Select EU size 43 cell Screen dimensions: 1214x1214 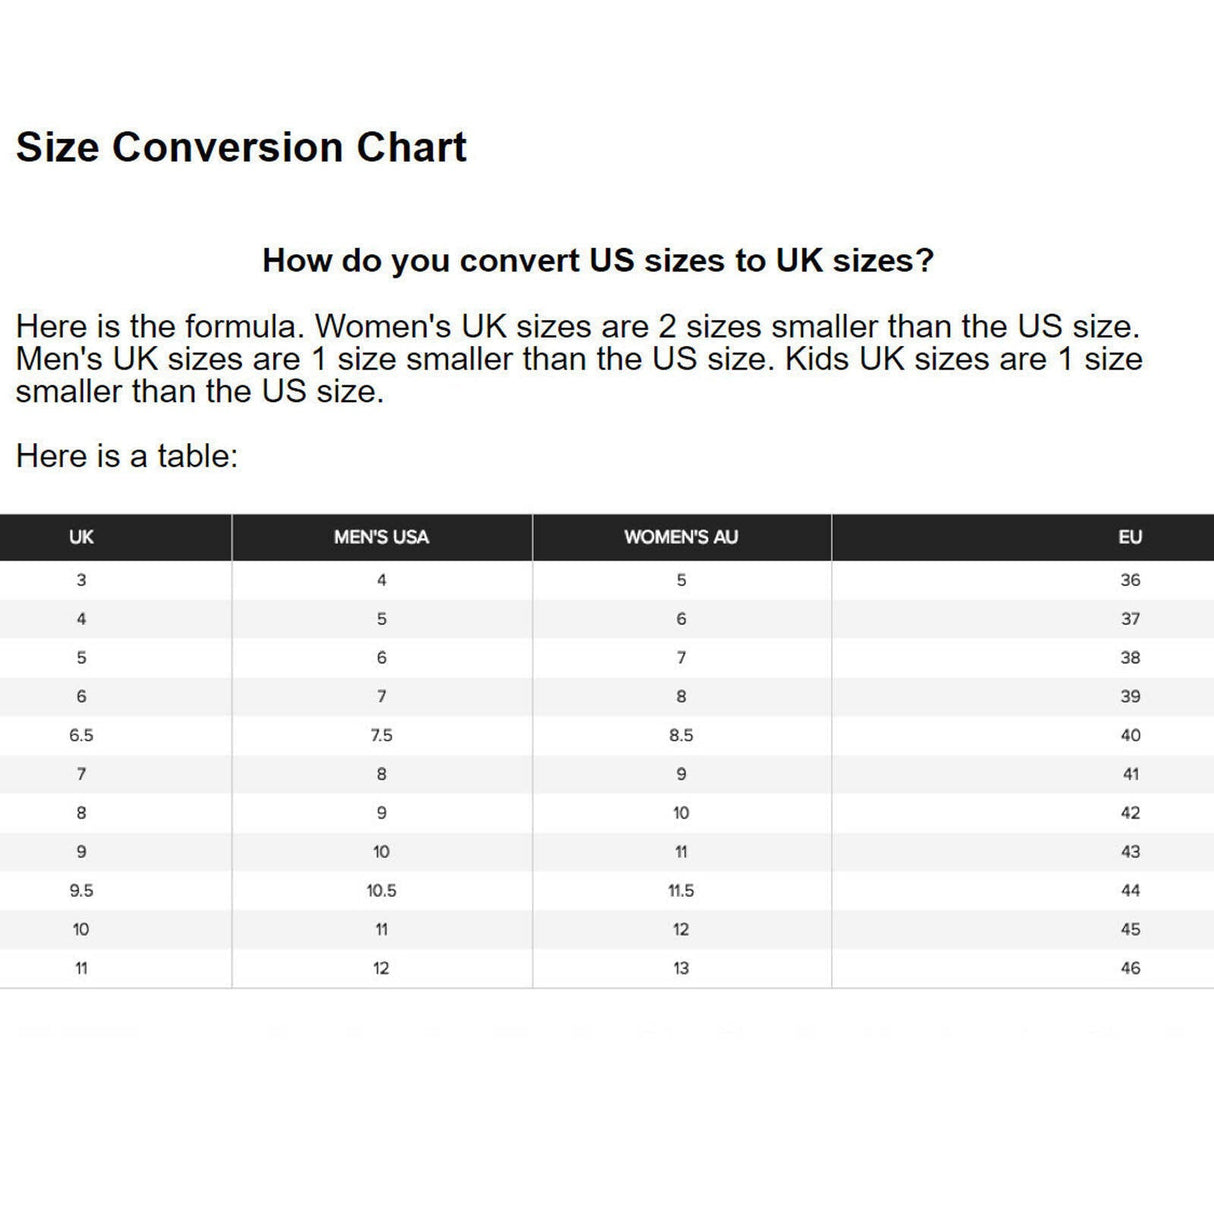point(1130,852)
